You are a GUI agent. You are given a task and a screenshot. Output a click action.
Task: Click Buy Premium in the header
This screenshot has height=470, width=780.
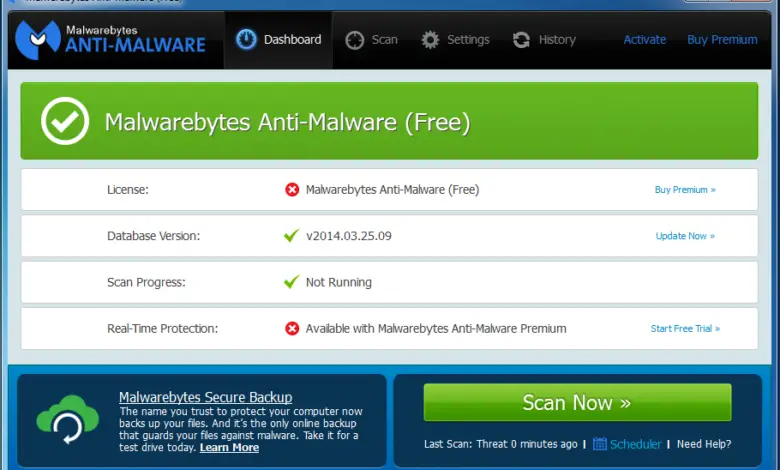[722, 40]
